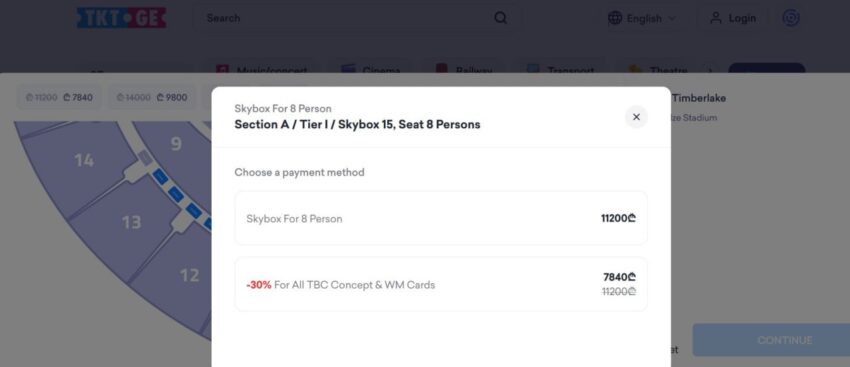Screen dimensions: 850x367
Task: Click the CONTINUE button
Action: 771,340
